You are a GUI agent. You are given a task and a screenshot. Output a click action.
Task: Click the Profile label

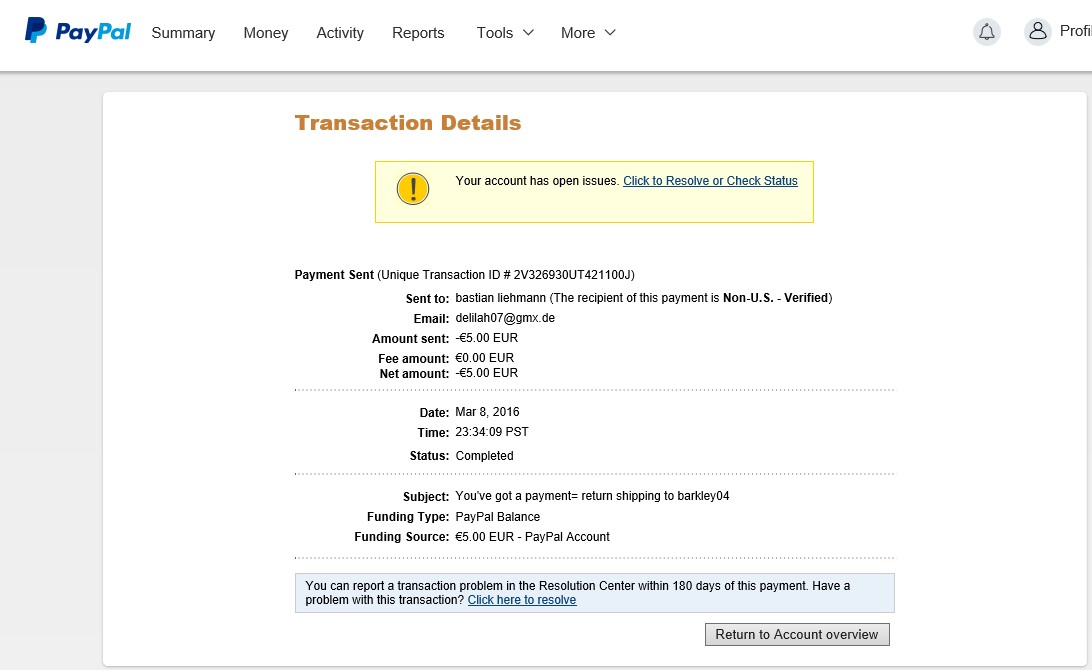coord(1075,31)
